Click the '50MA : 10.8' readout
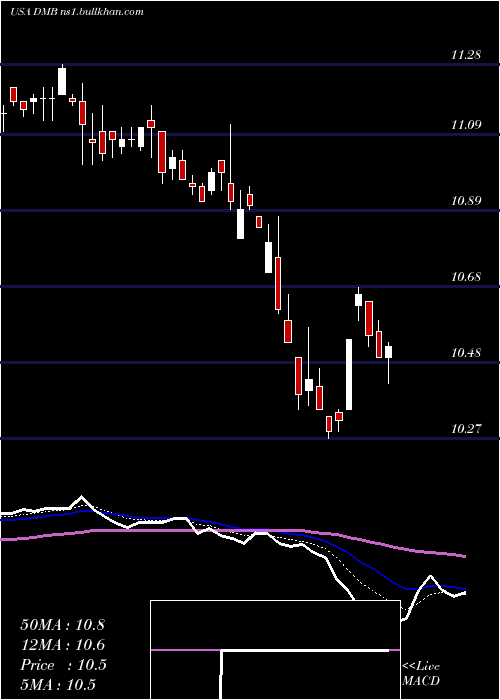Image resolution: width=500 pixels, height=700 pixels. tap(62, 625)
